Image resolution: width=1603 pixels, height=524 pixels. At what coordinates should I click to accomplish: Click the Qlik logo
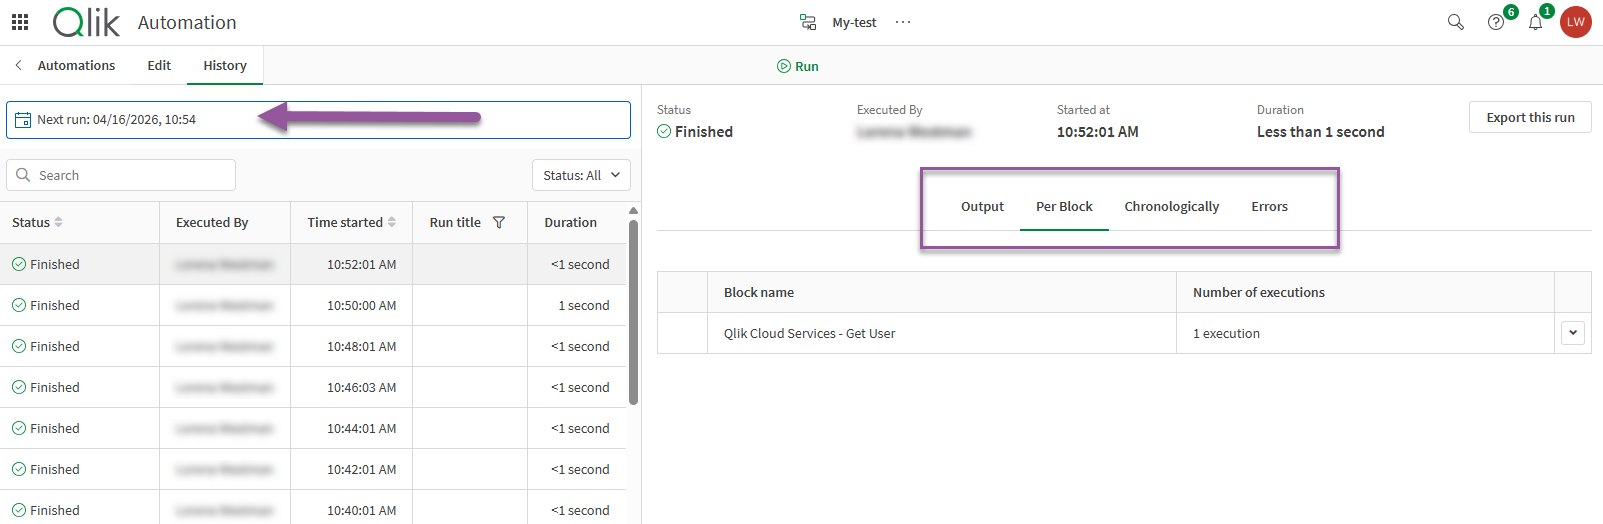click(86, 22)
